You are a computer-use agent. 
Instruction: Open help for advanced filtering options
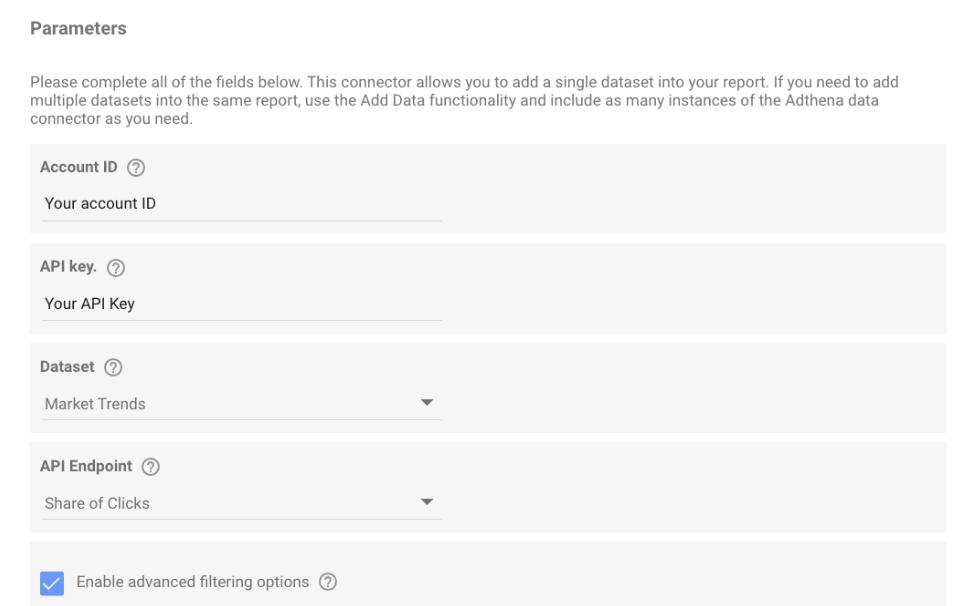click(328, 582)
